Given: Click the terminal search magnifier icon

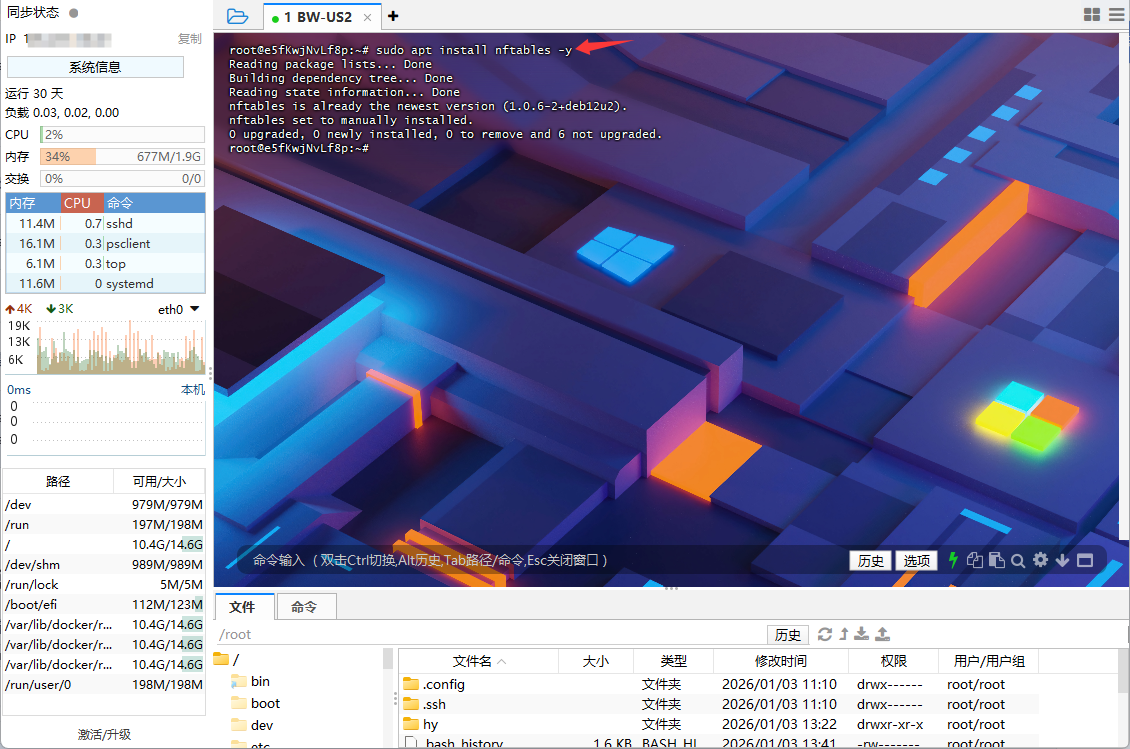Looking at the screenshot, I should pos(1018,561).
